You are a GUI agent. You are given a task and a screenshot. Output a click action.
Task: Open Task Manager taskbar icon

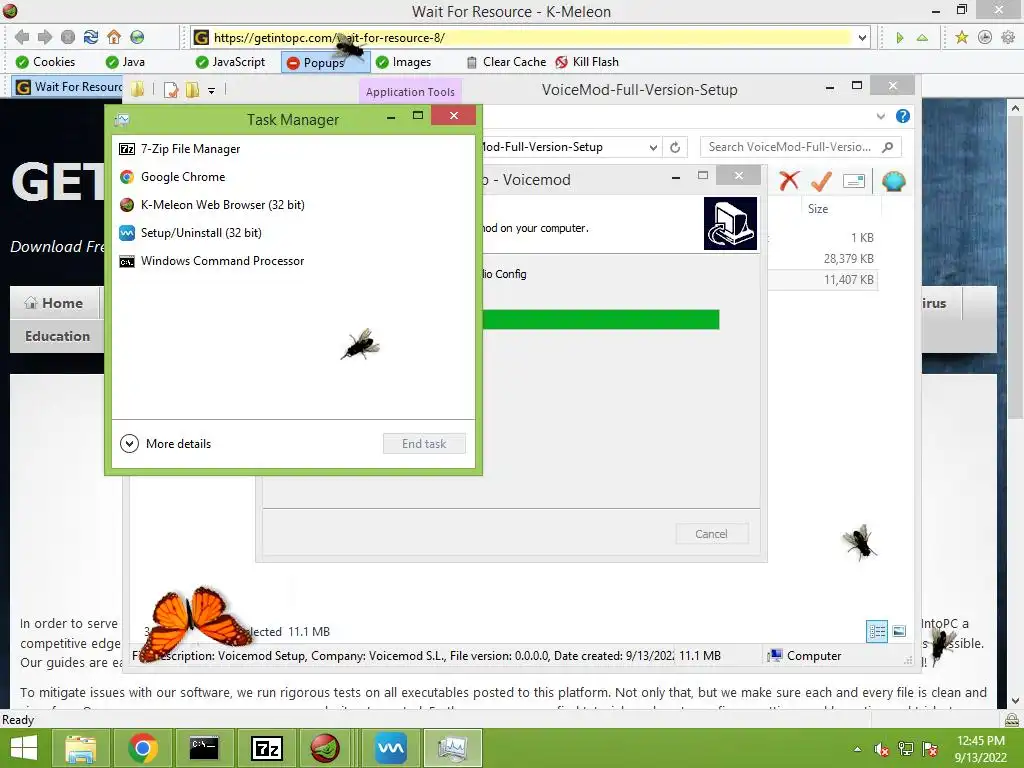(452, 748)
